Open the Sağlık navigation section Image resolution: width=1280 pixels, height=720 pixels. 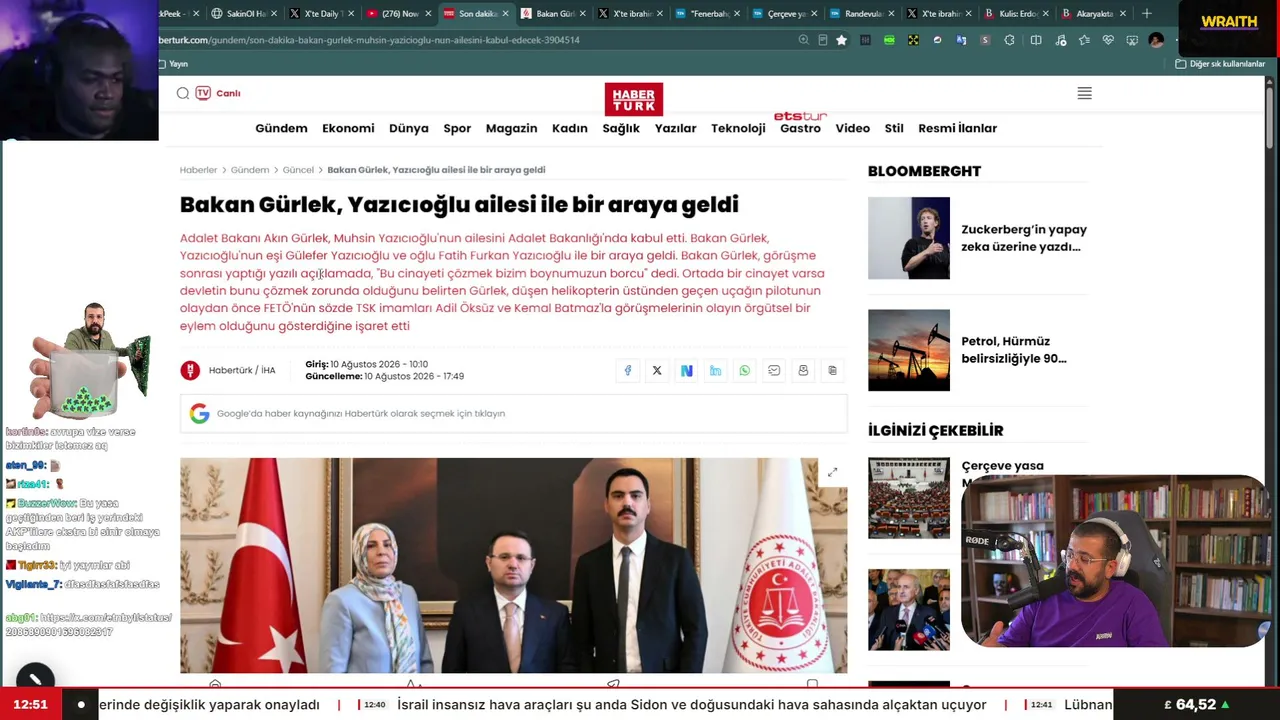(x=621, y=128)
